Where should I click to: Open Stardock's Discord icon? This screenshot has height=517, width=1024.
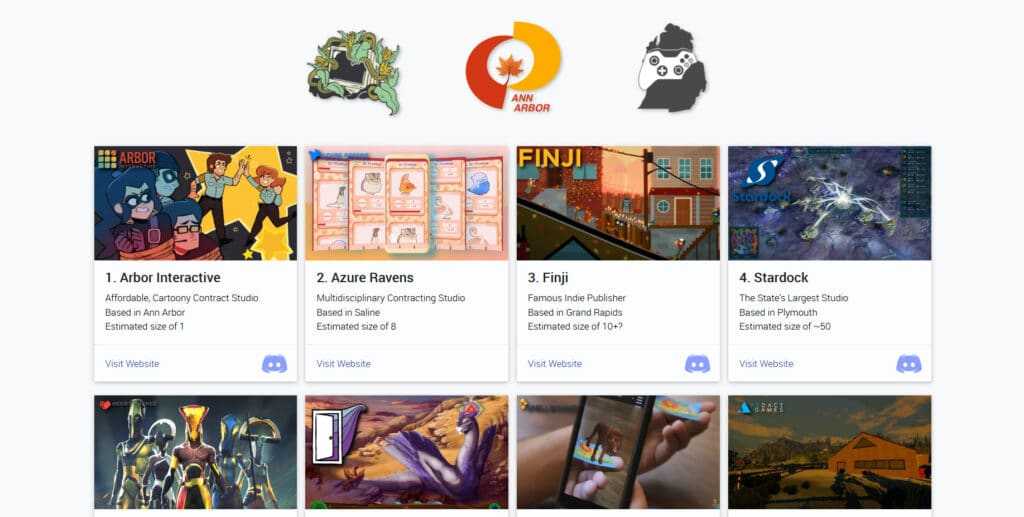[x=908, y=364]
